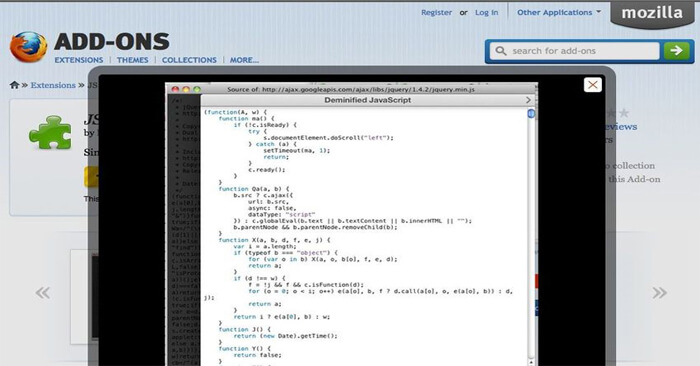Click the 'setTimeout(ma, 1);' code line
This screenshot has height=366, width=700.
pos(296,150)
